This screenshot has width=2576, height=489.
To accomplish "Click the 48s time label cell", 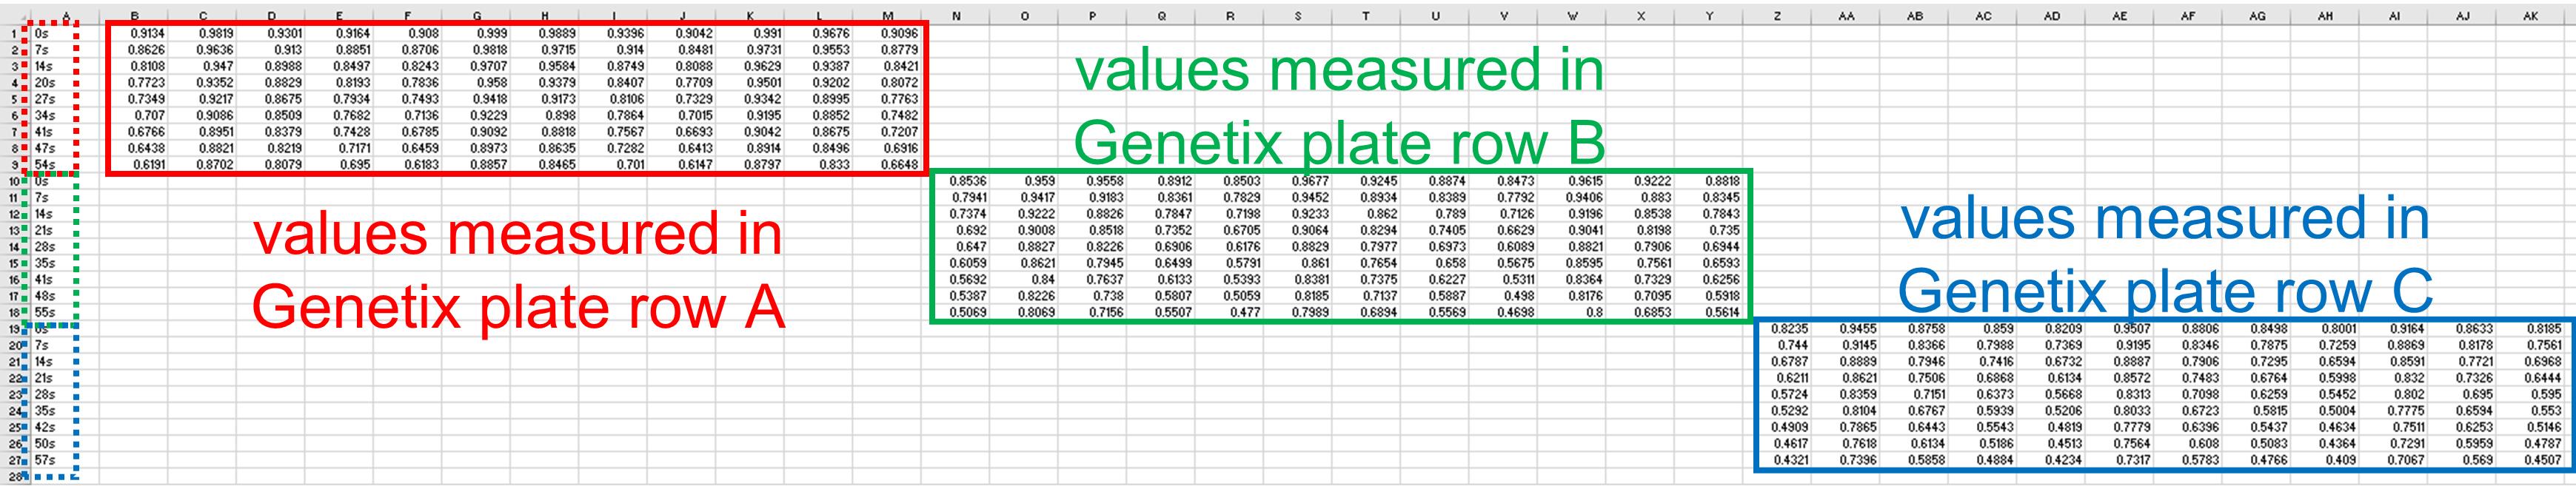I will point(65,295).
